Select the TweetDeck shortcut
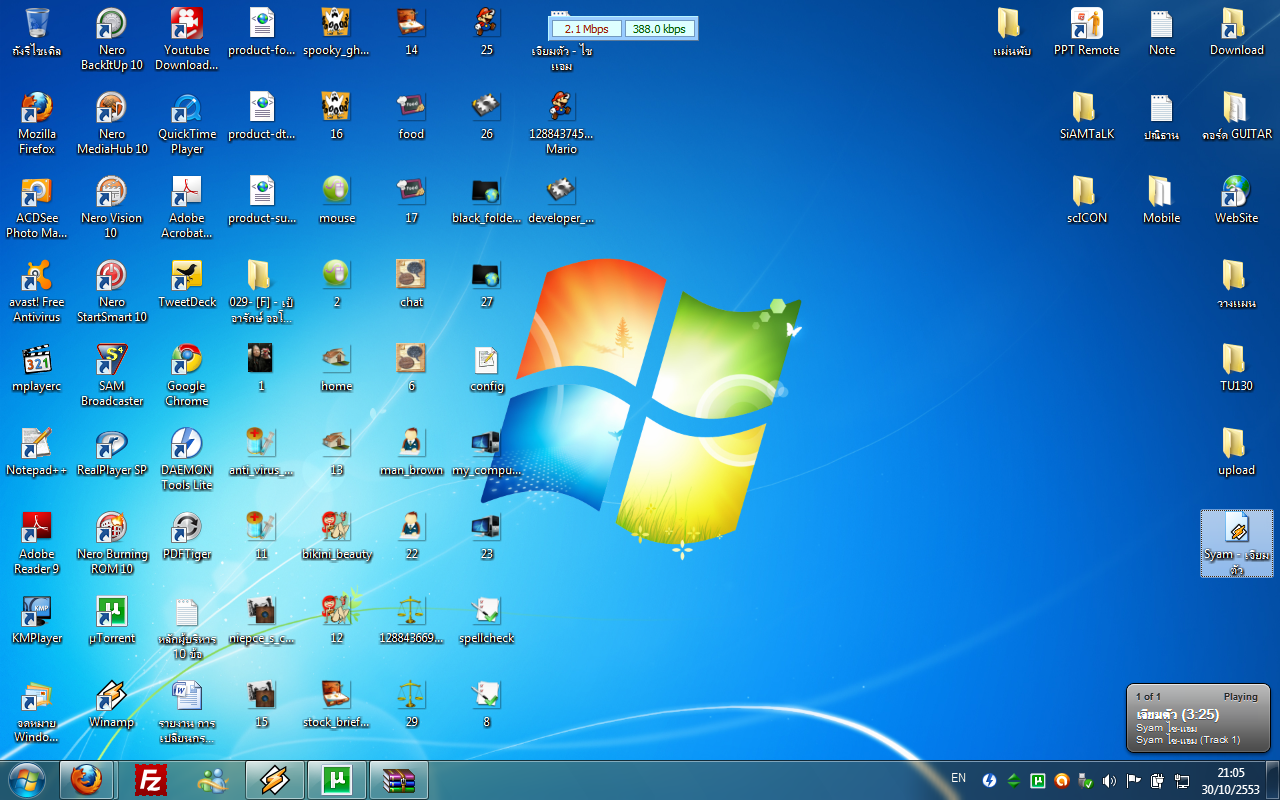The image size is (1280, 800). tap(187, 283)
